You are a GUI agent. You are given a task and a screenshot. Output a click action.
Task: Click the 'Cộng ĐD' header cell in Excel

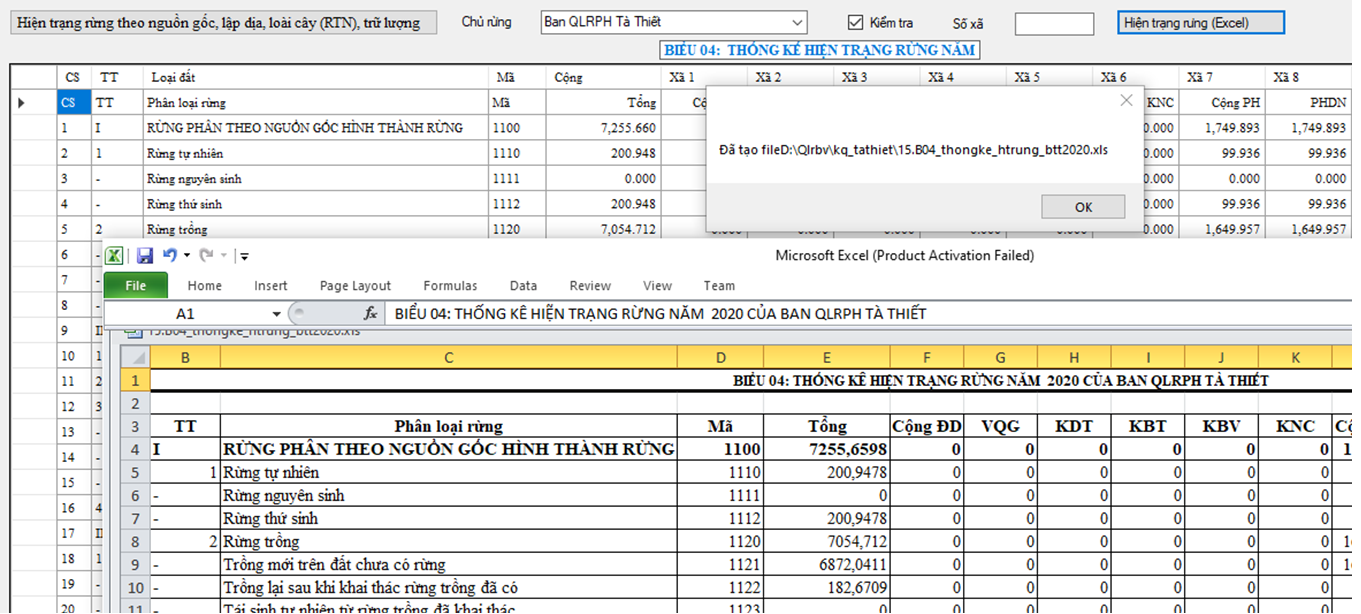click(927, 426)
